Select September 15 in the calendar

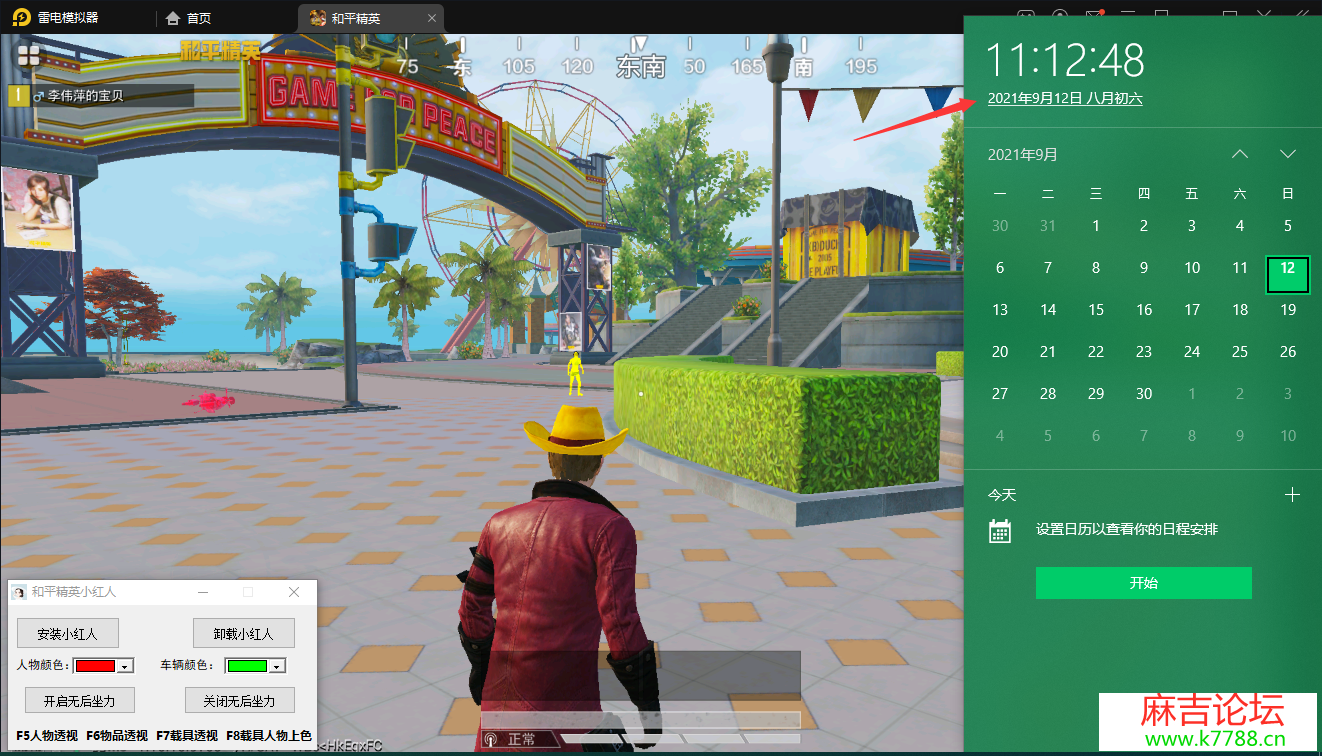coord(1096,310)
